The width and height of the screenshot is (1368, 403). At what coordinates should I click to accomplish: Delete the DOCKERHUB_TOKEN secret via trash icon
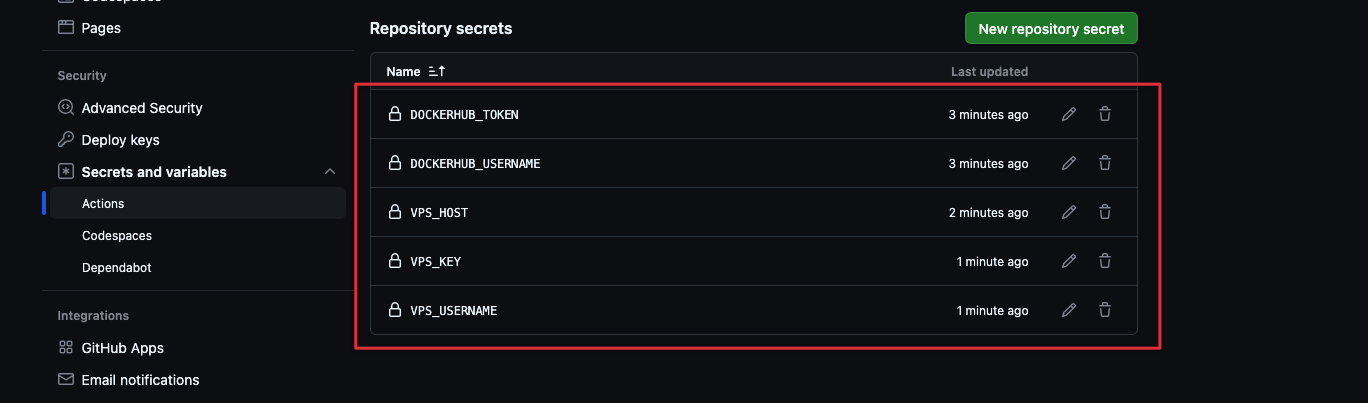[1105, 114]
